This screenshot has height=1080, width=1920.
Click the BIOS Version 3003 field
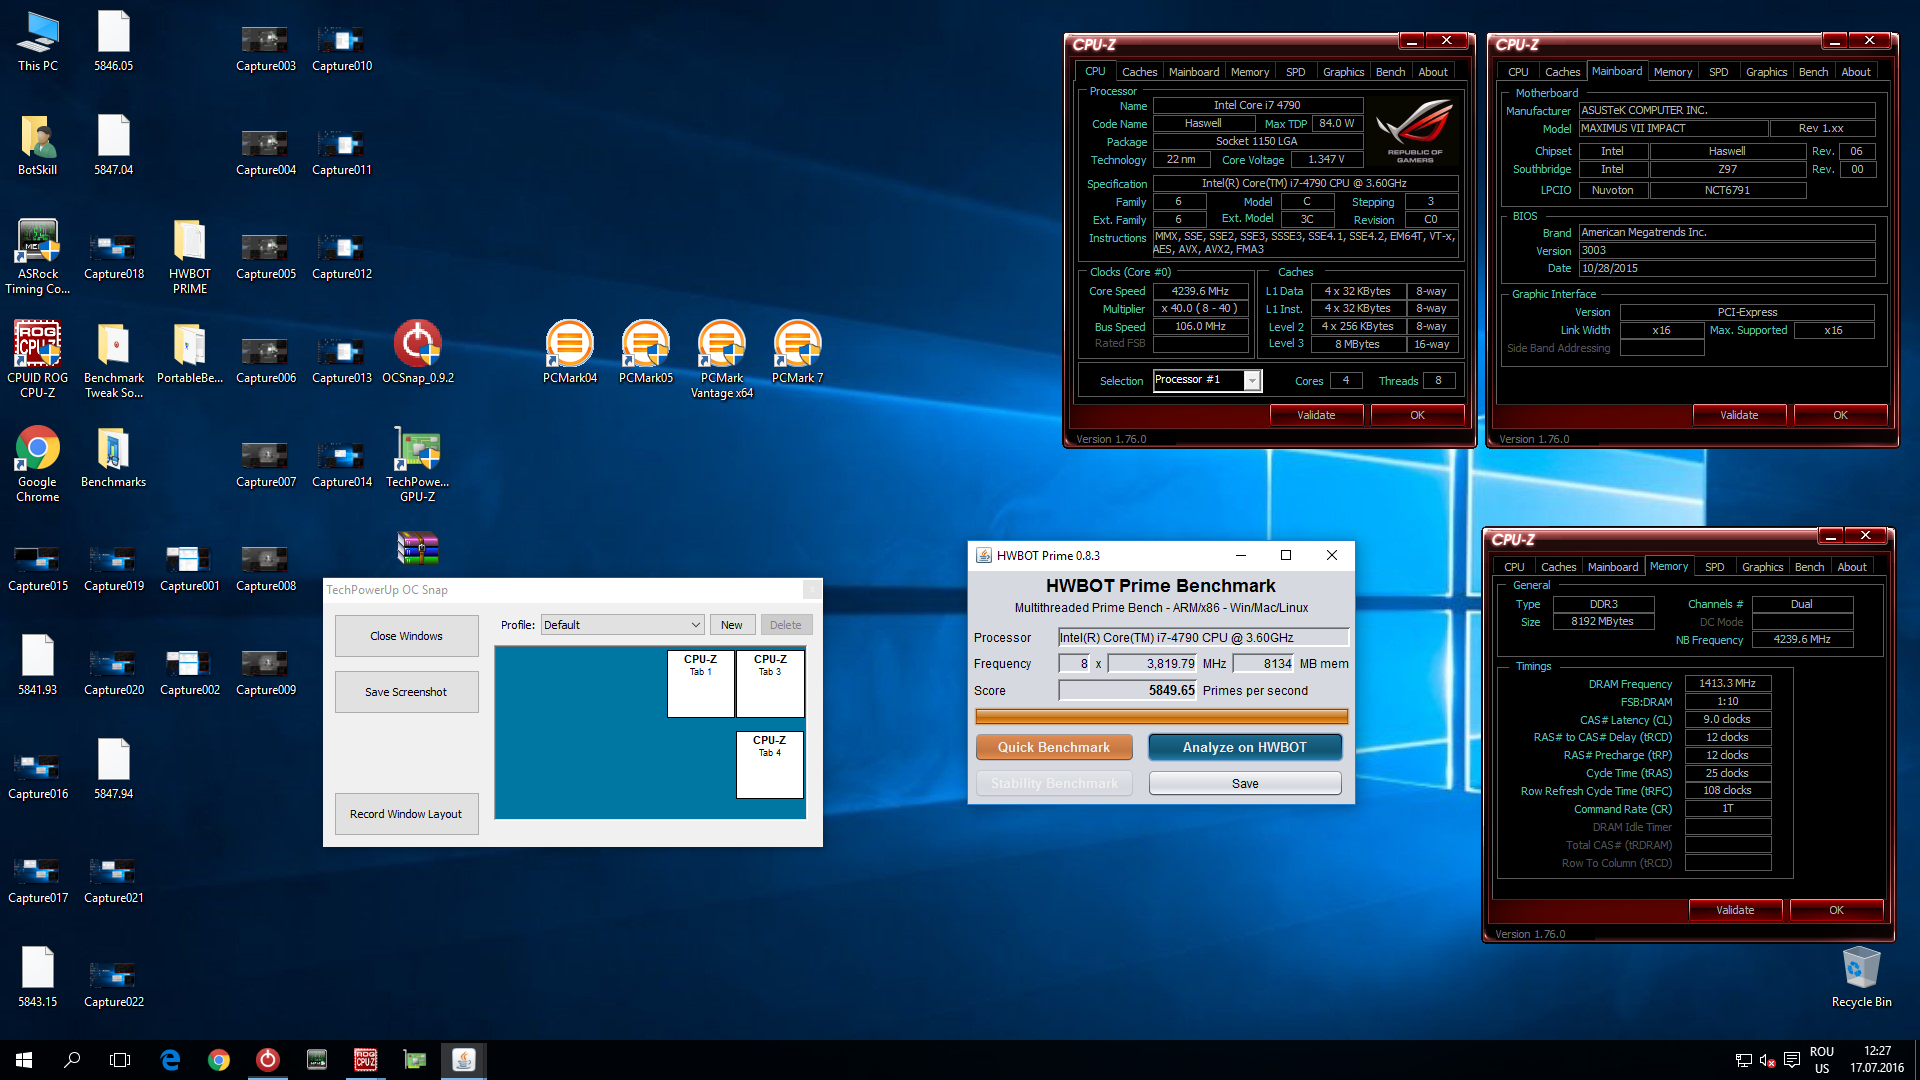point(1726,250)
